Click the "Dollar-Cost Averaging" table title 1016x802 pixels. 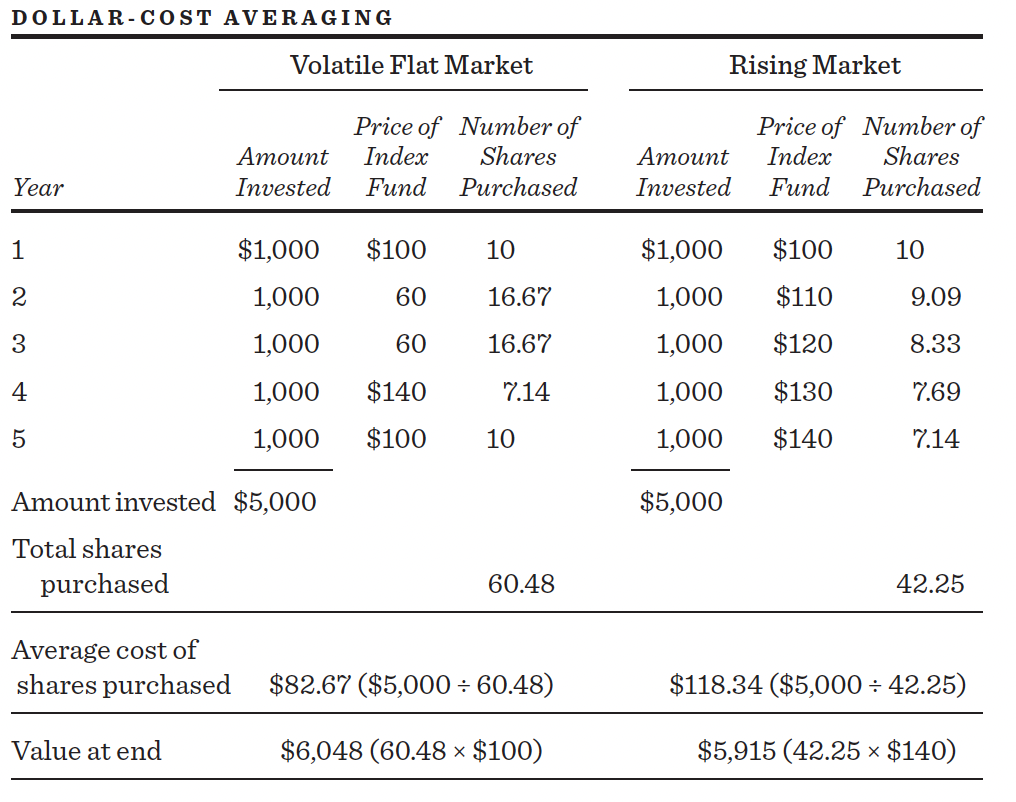click(x=202, y=17)
